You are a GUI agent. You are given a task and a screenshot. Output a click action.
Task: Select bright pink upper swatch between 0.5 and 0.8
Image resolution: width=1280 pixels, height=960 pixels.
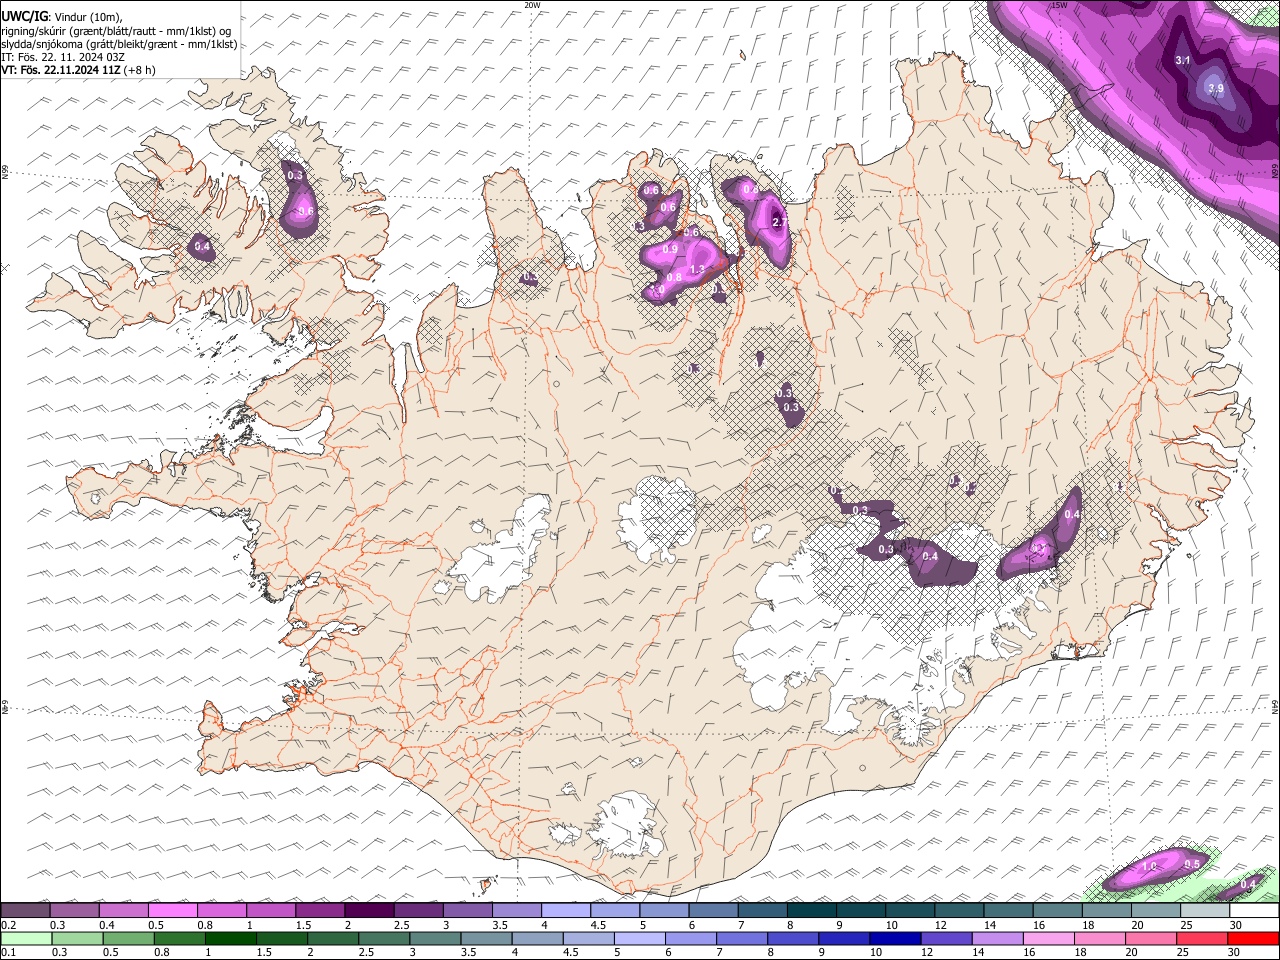coord(171,911)
